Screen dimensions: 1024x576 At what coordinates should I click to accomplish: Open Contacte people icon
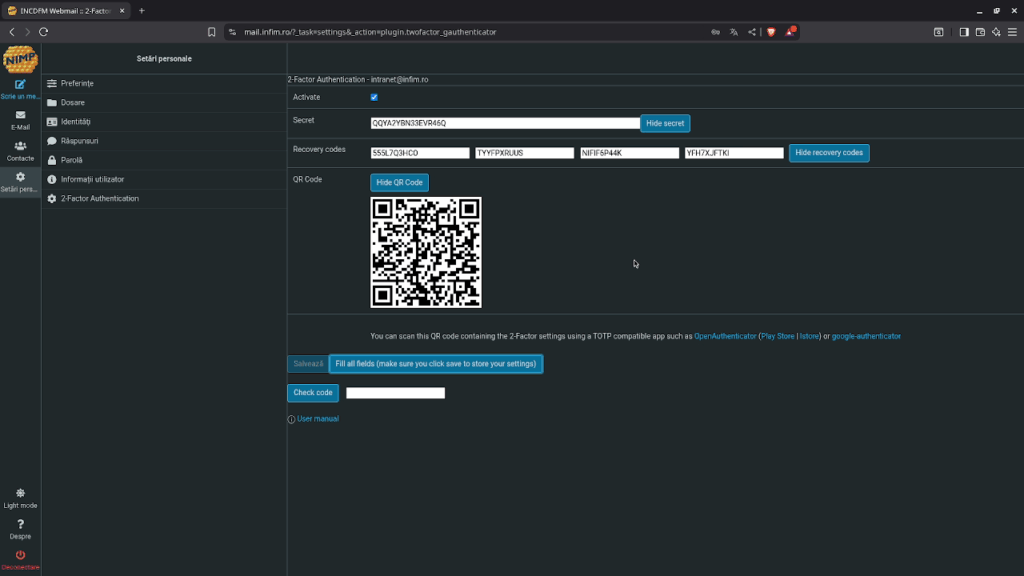pos(20,146)
